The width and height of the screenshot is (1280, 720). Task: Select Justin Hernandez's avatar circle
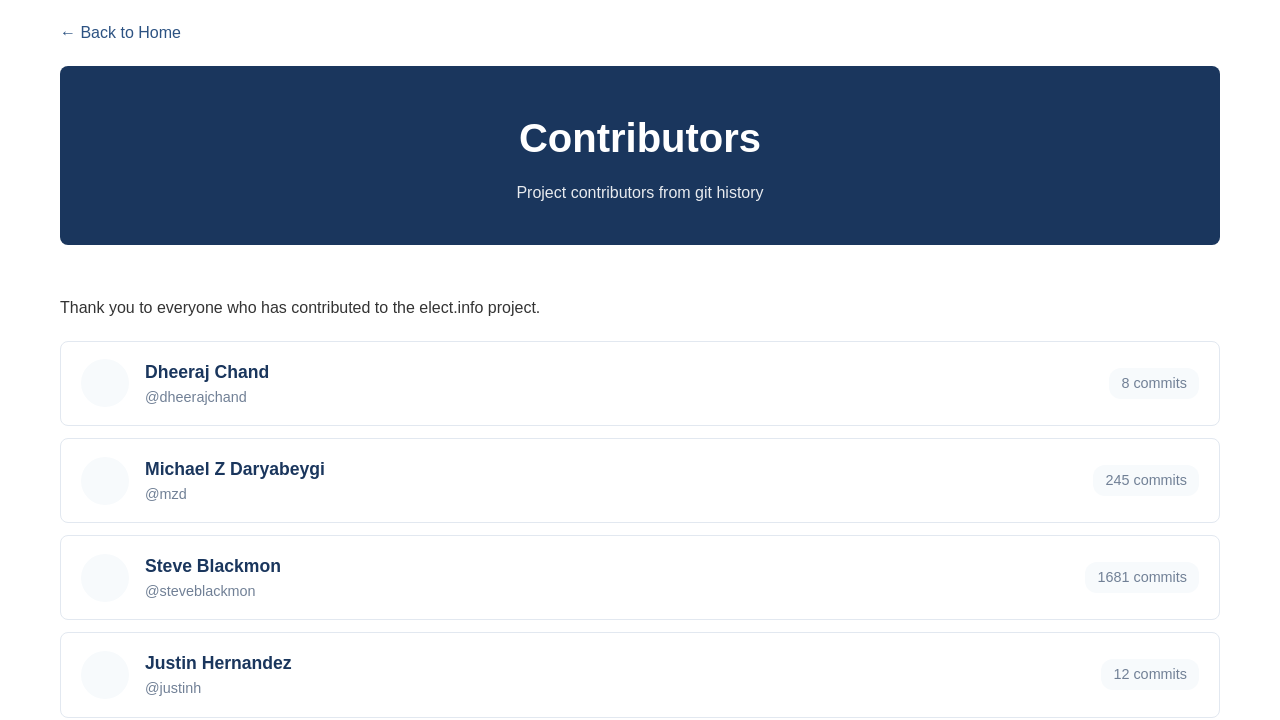105,675
